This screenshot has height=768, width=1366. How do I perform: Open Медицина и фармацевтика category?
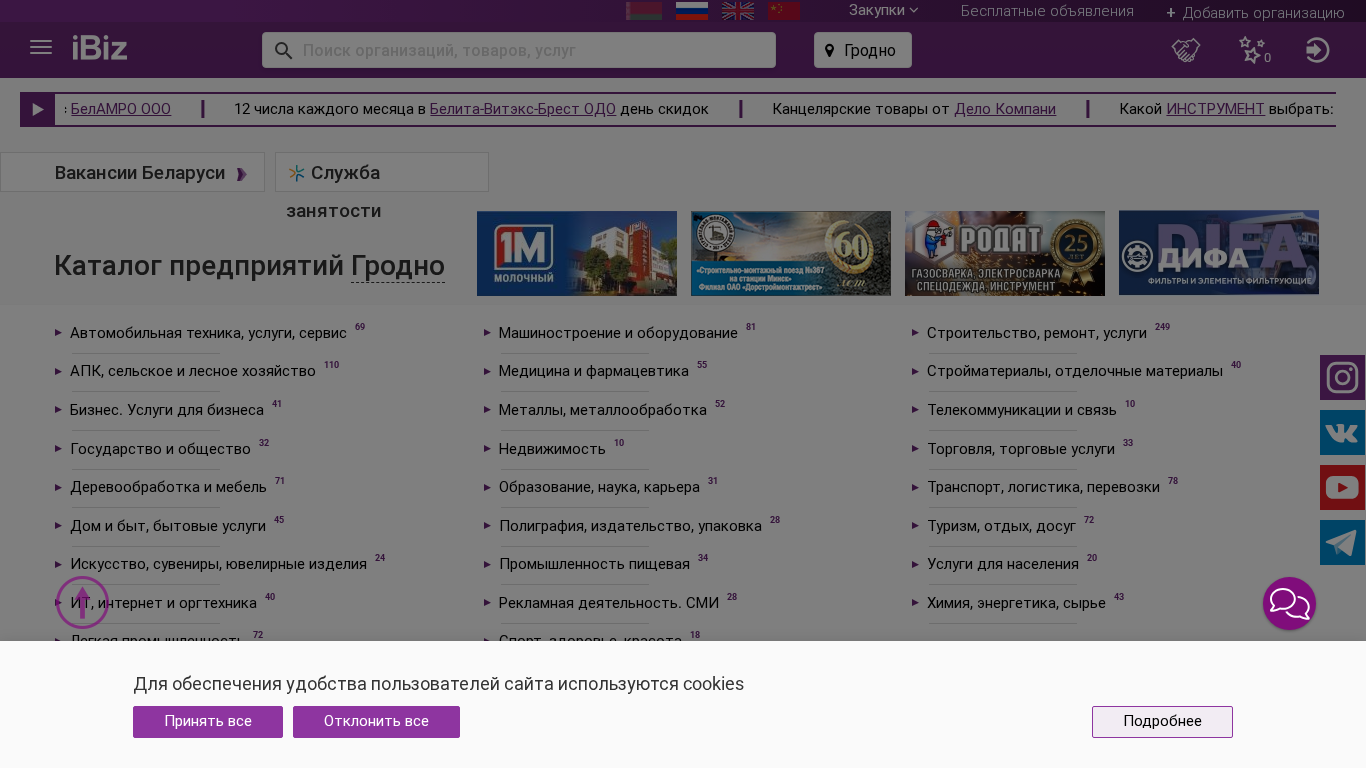point(594,371)
